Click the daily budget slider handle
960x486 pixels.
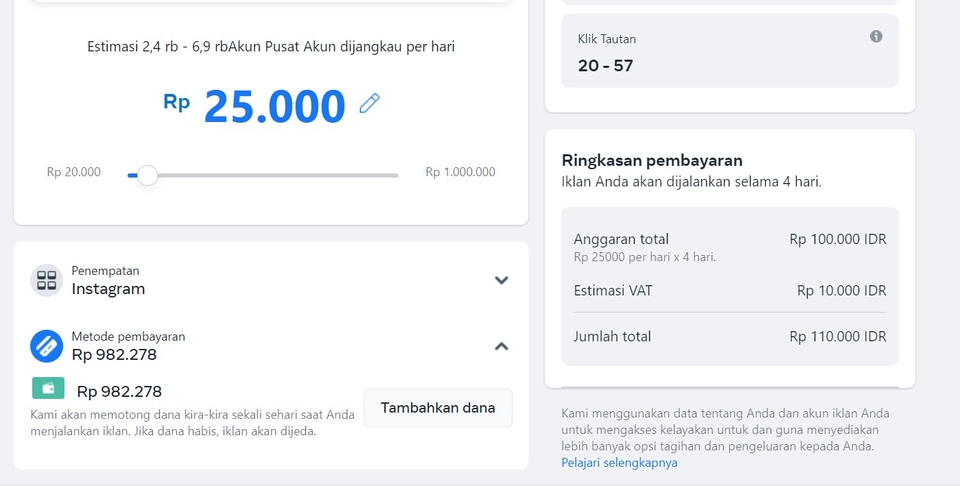[147, 176]
